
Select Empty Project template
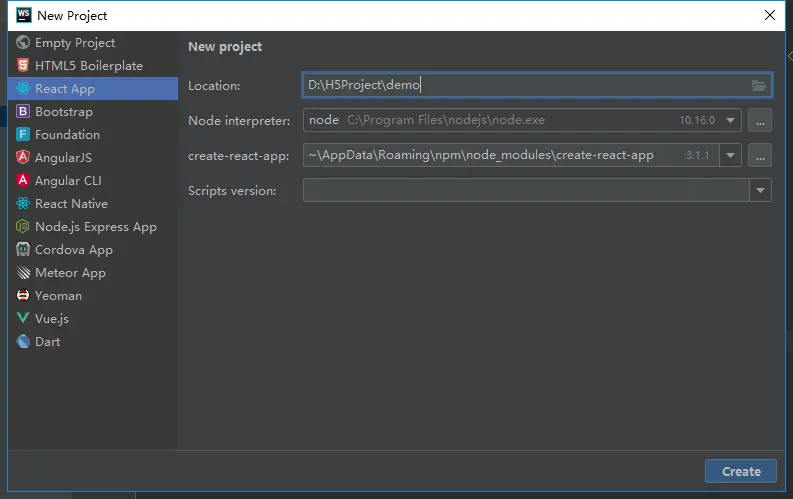(x=93, y=42)
